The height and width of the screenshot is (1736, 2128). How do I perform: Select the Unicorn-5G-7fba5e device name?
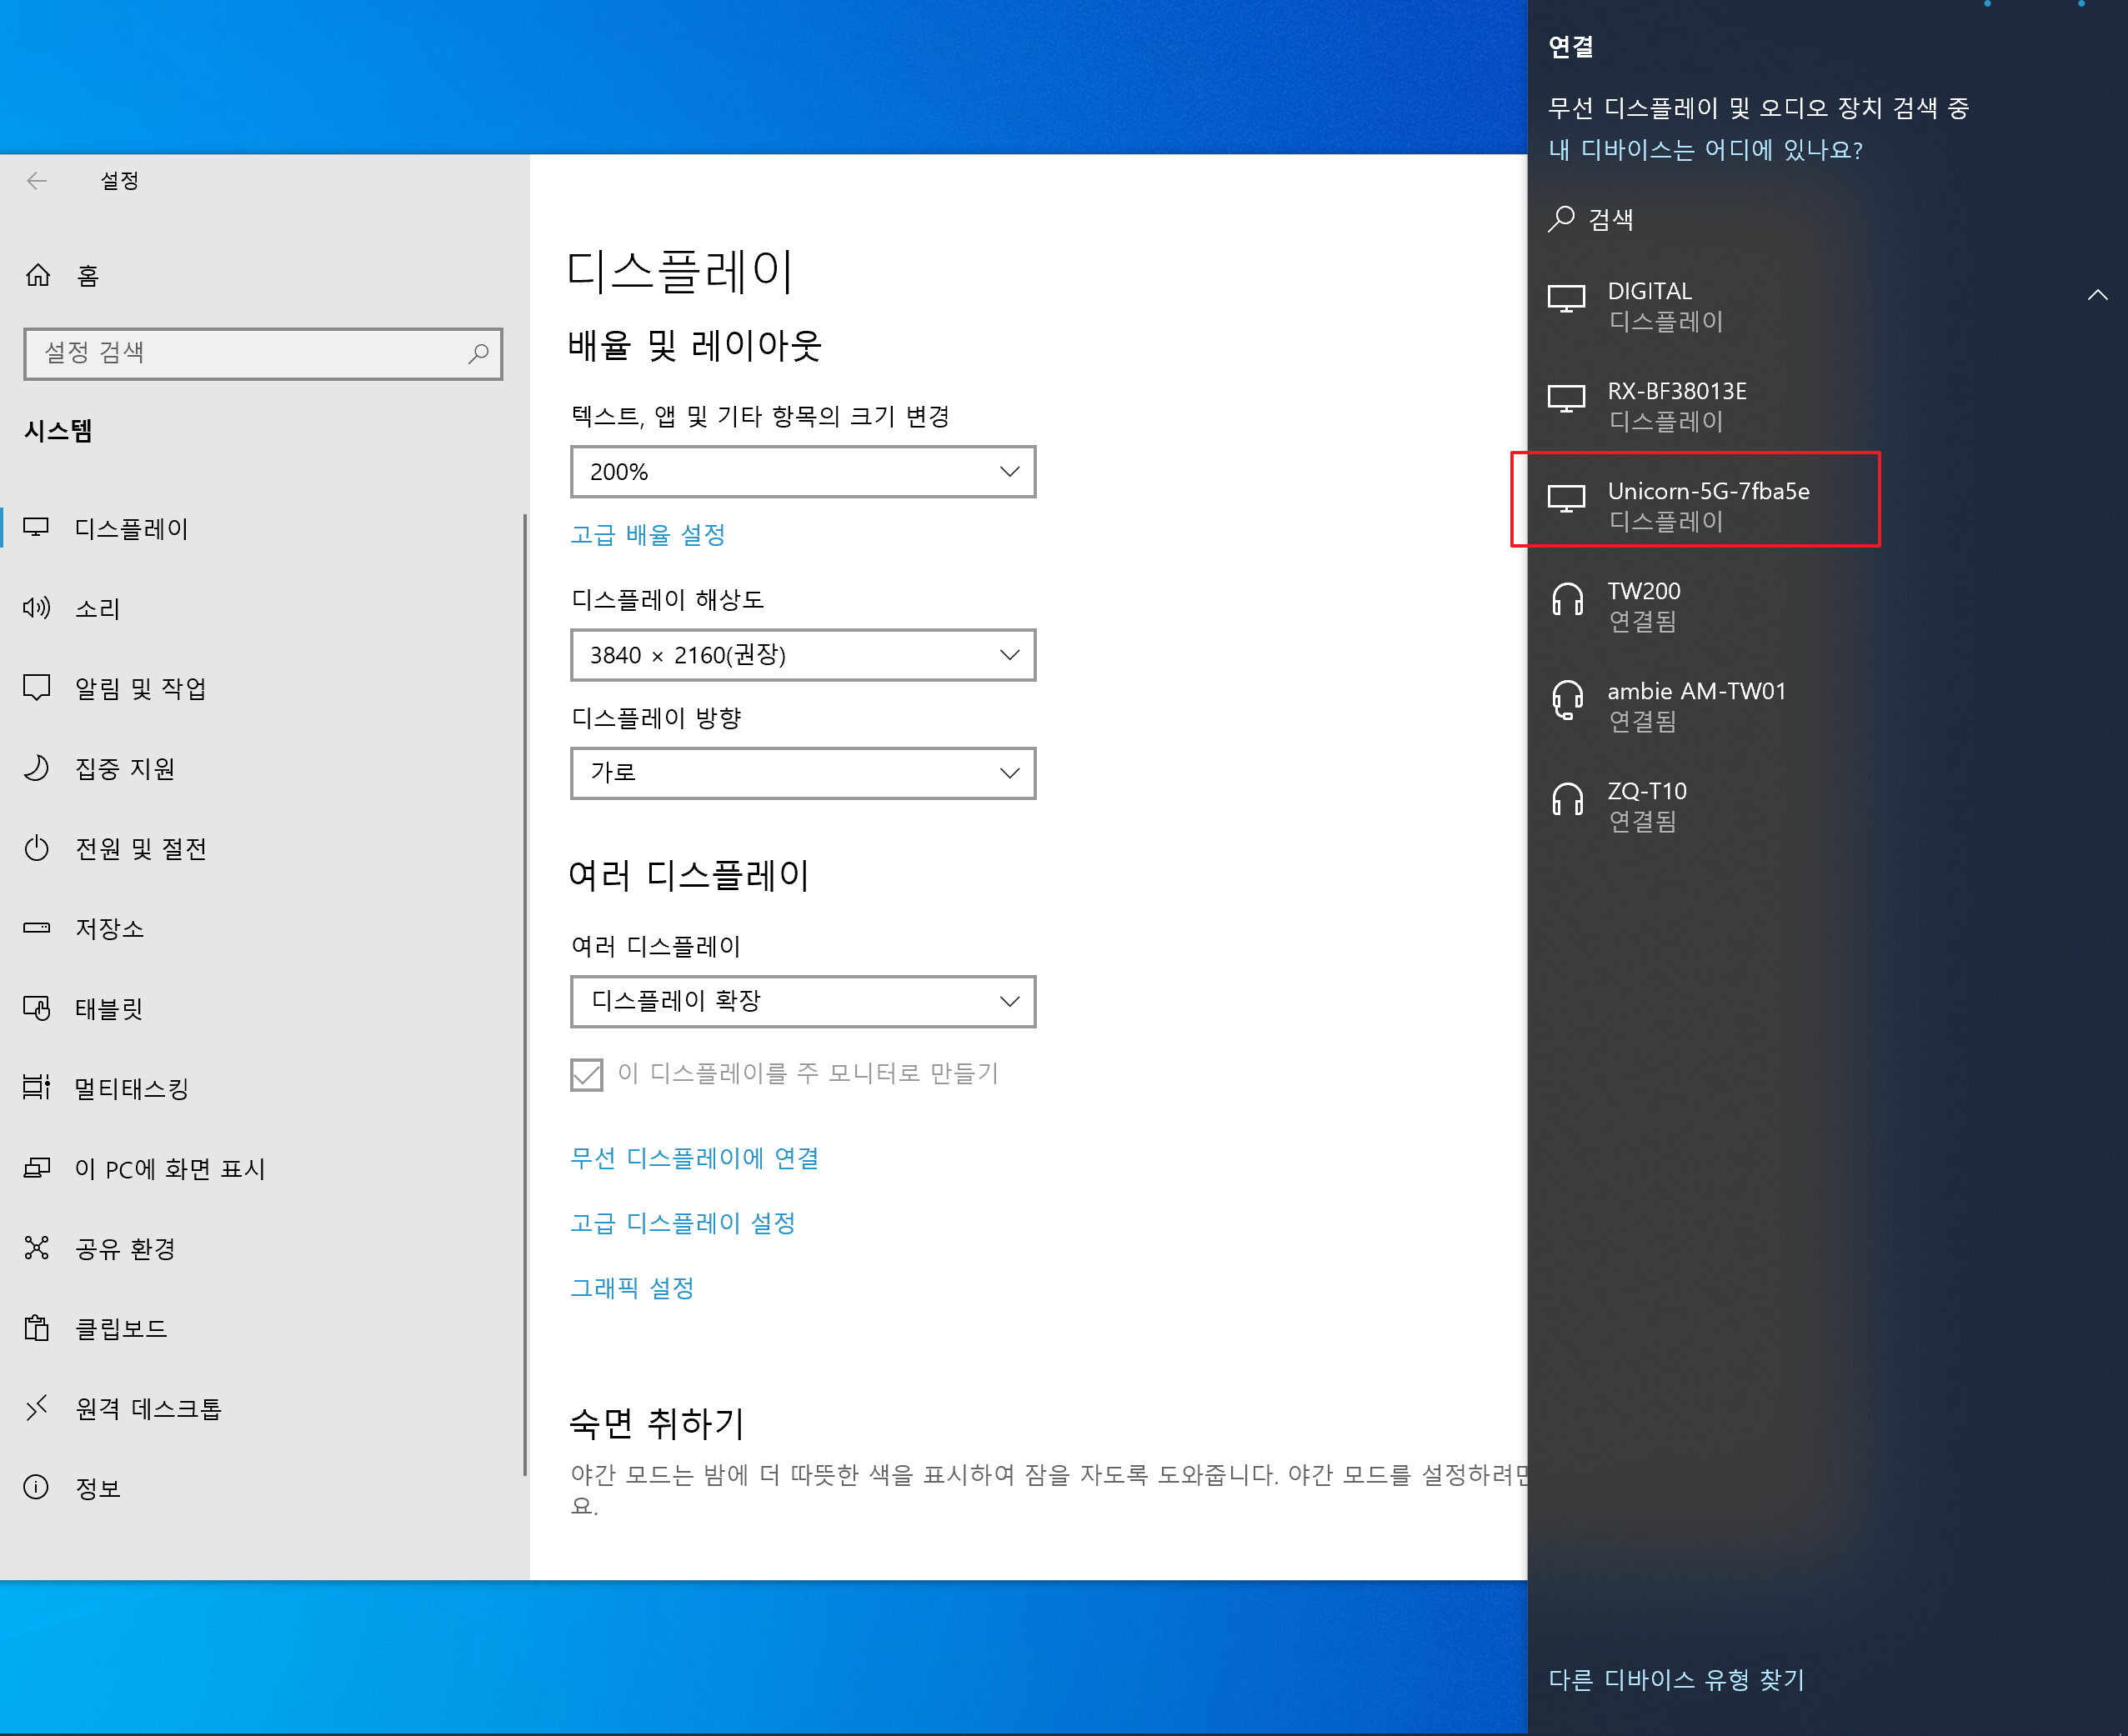(x=1709, y=491)
